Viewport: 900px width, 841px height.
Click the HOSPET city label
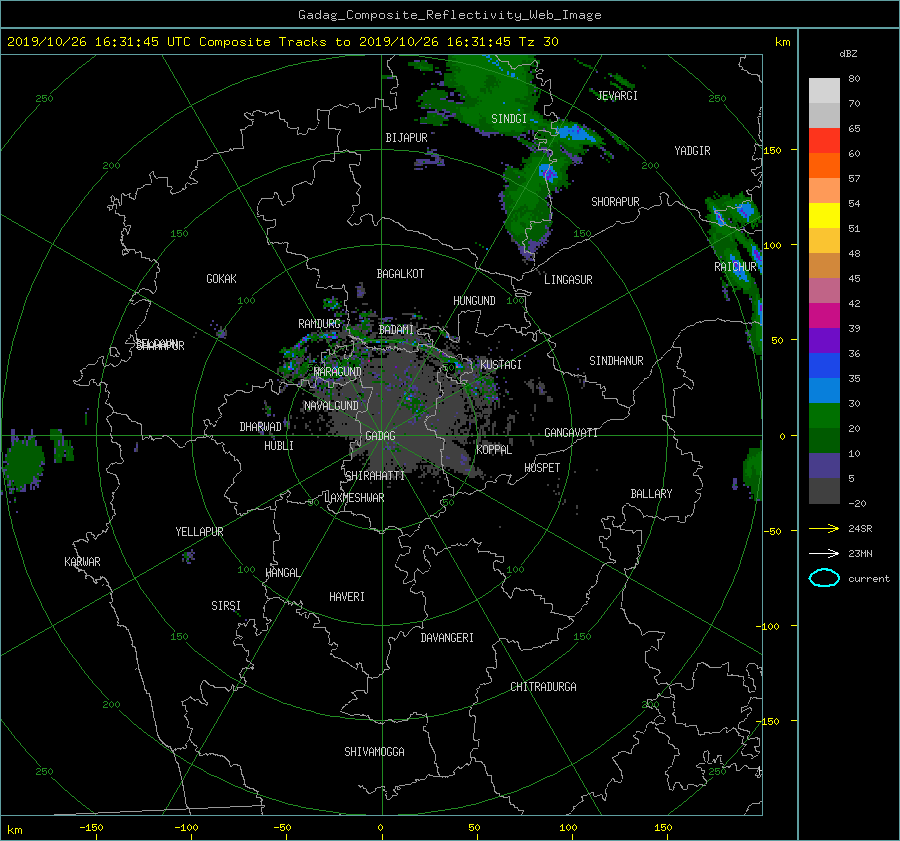[x=542, y=468]
